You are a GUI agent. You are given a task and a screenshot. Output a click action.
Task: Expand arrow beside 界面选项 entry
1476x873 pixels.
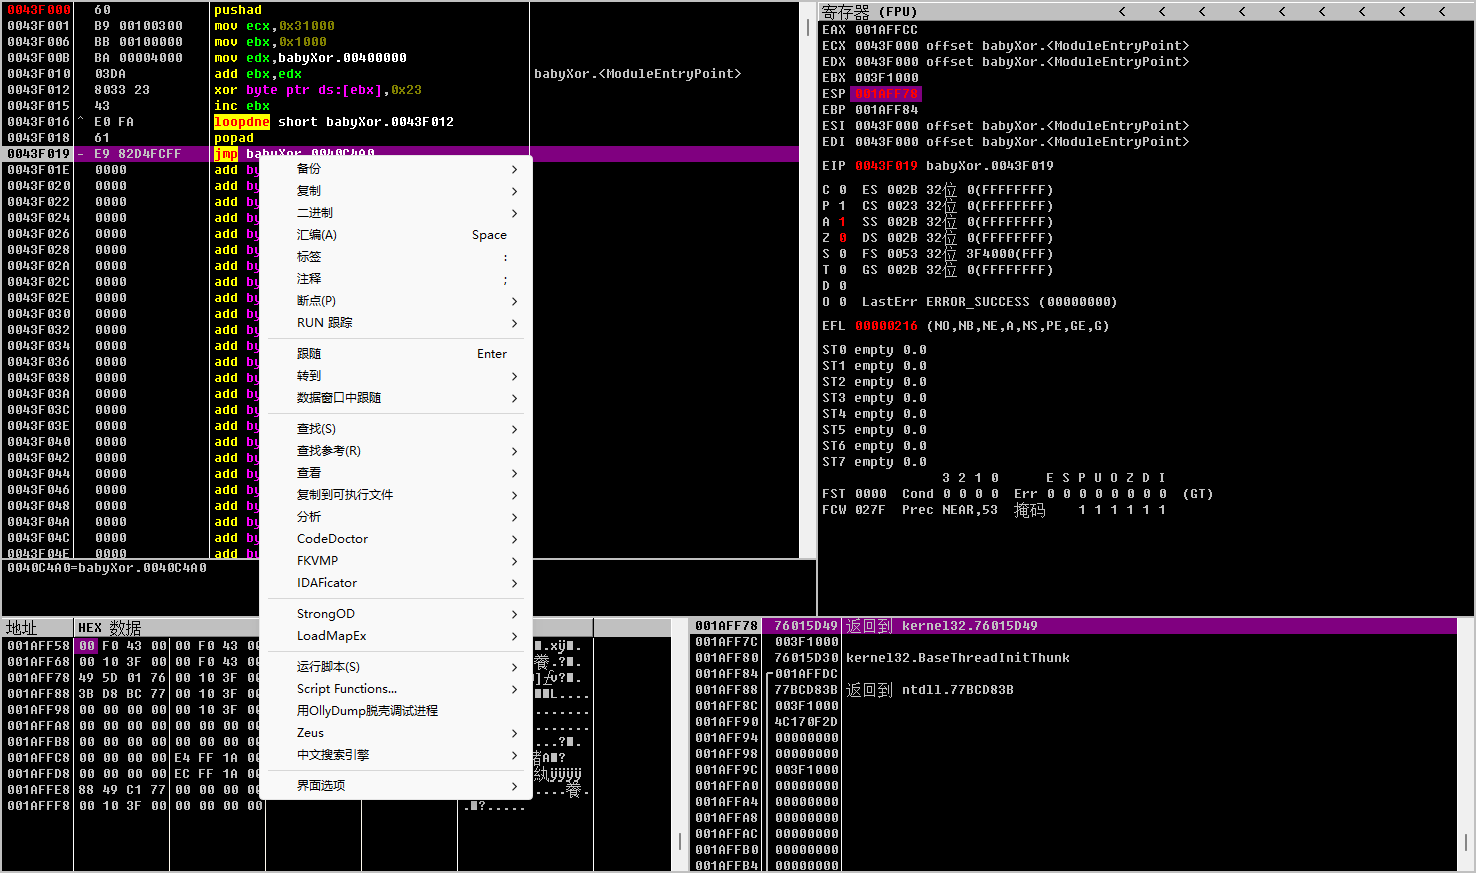(x=515, y=786)
